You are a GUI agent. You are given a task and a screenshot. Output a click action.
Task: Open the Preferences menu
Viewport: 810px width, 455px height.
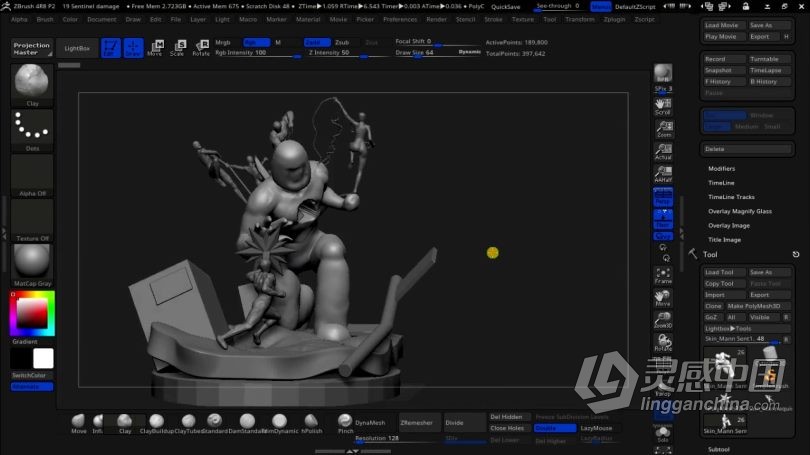(x=400, y=19)
